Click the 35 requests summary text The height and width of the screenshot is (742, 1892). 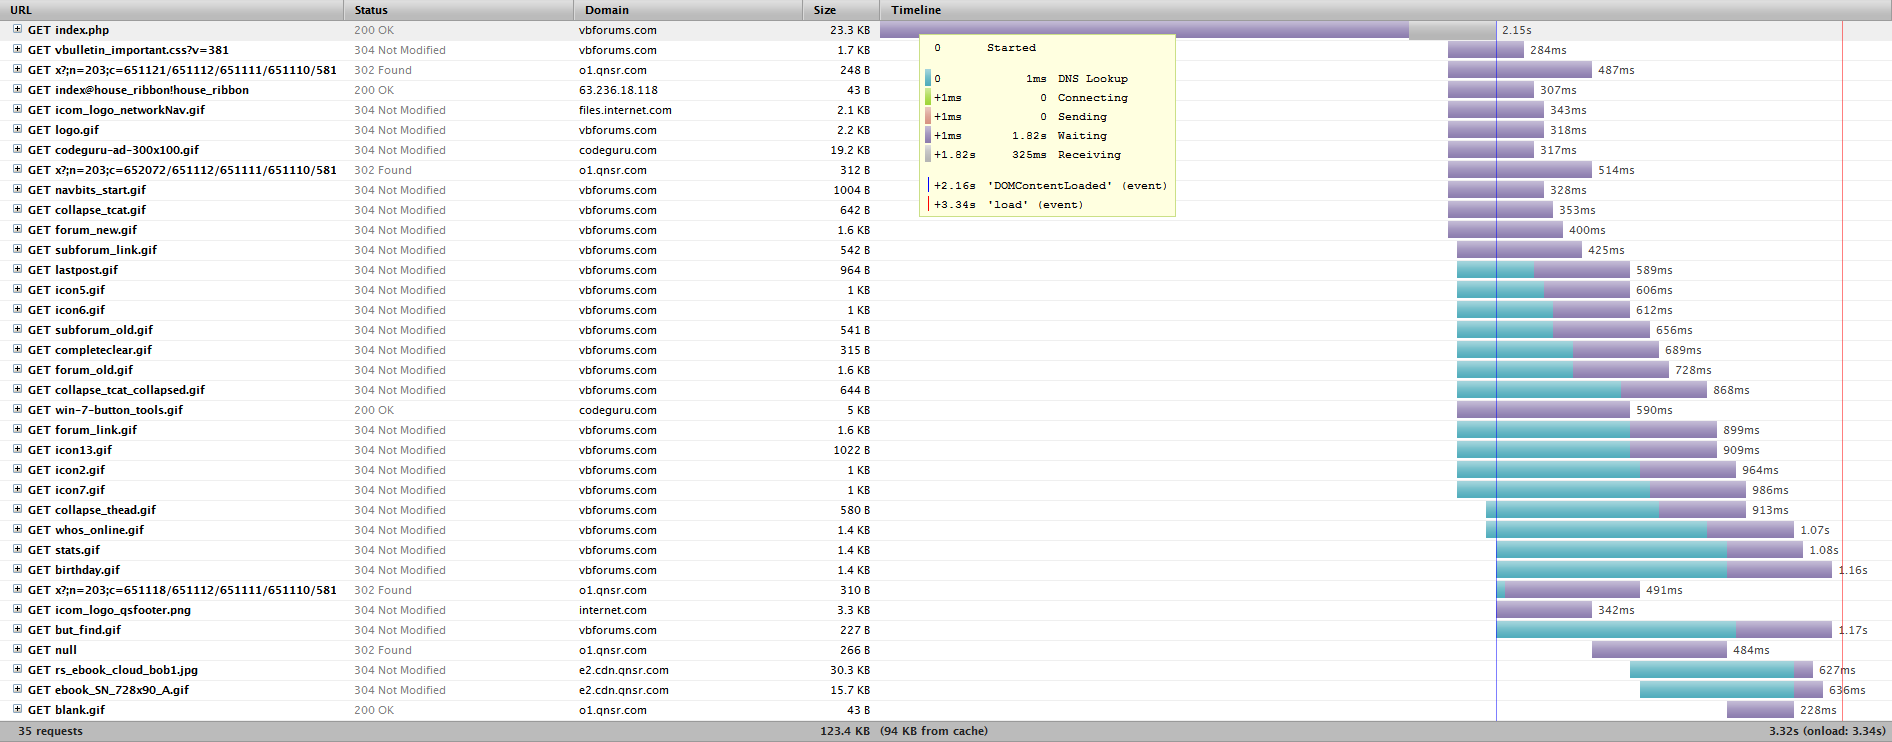click(50, 731)
